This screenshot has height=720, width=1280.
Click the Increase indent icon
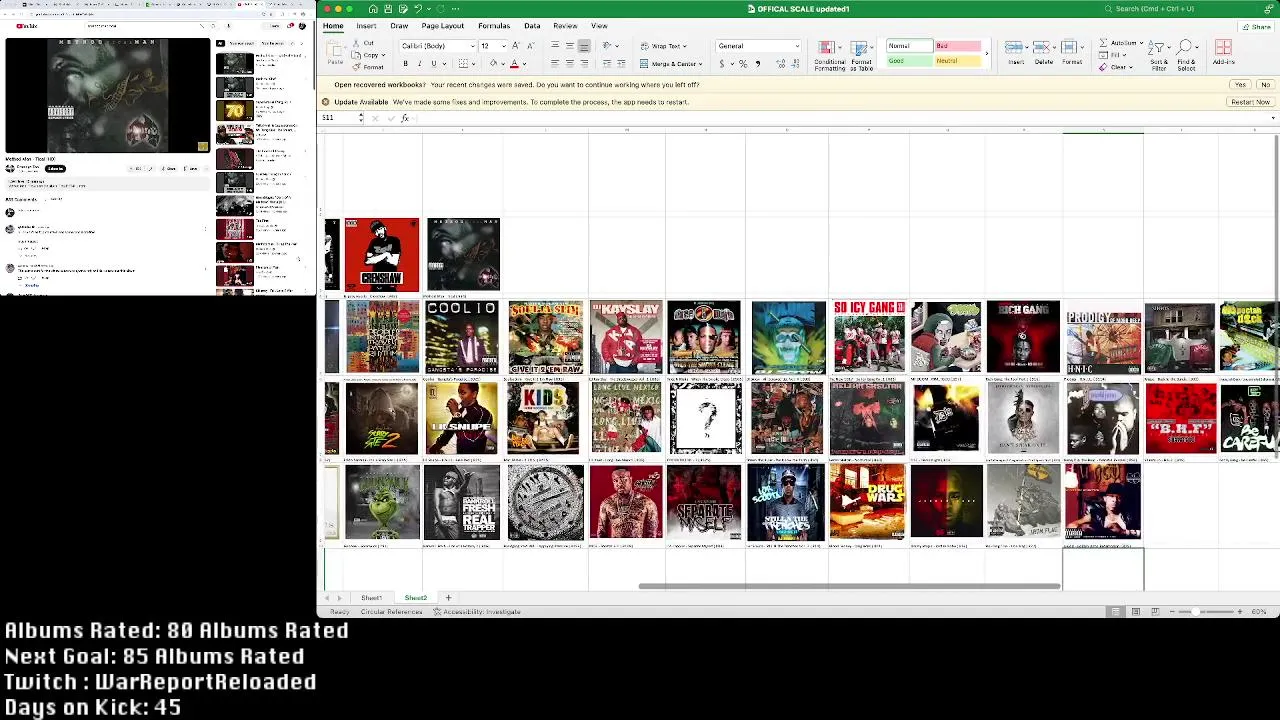(x=621, y=64)
